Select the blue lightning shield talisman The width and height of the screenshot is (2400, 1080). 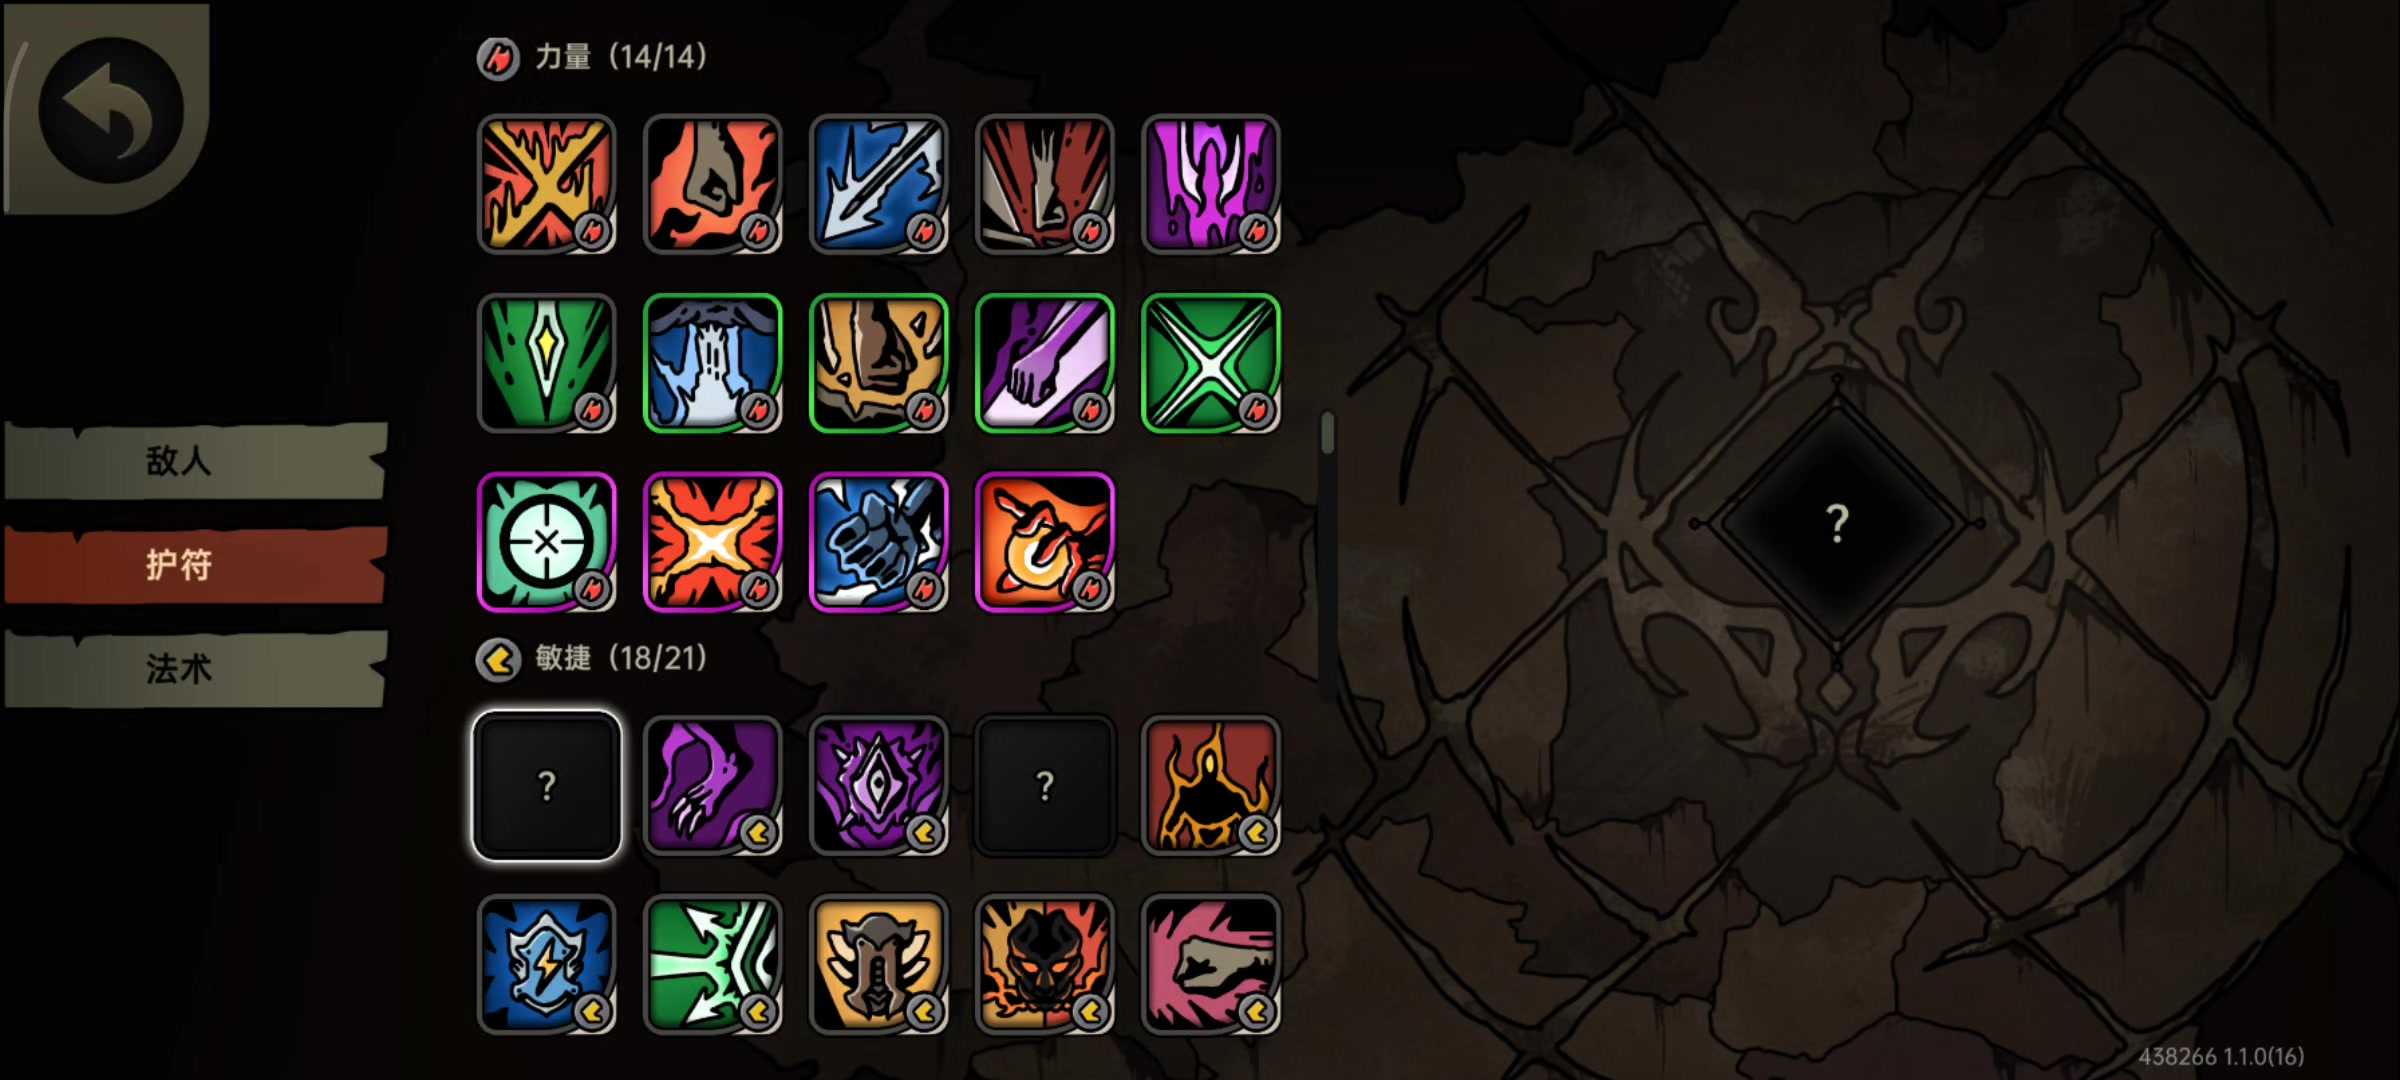point(546,965)
